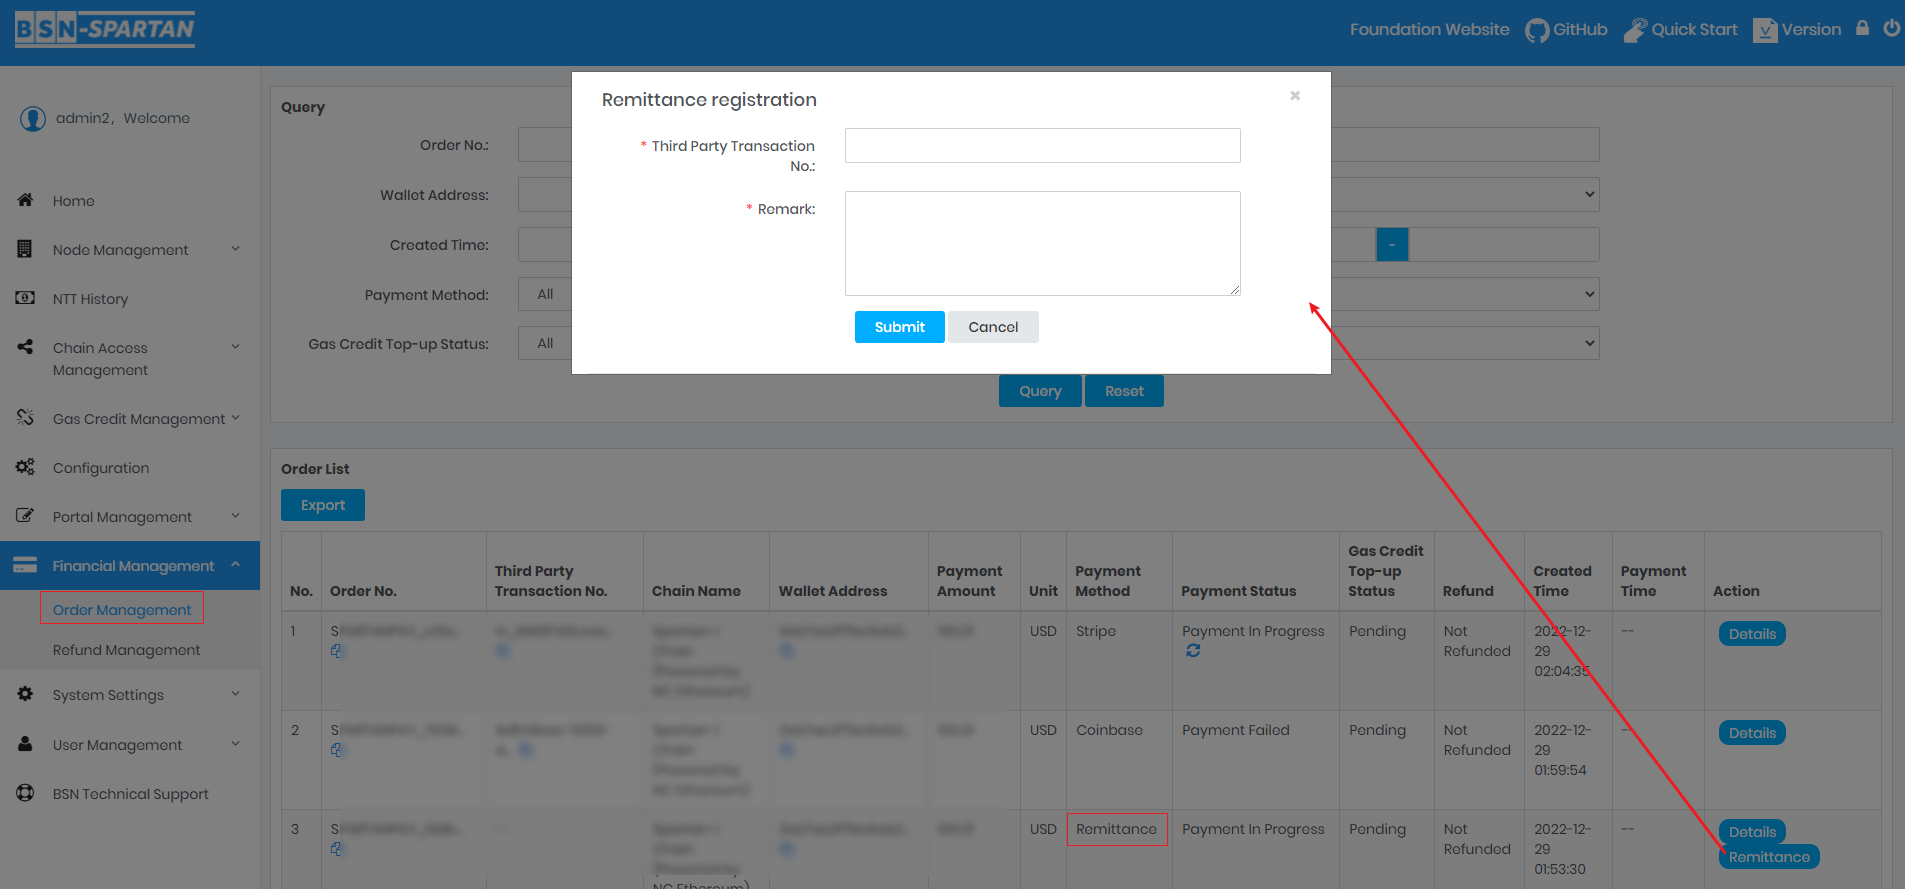Cancel the remittance registration dialog

993,327
